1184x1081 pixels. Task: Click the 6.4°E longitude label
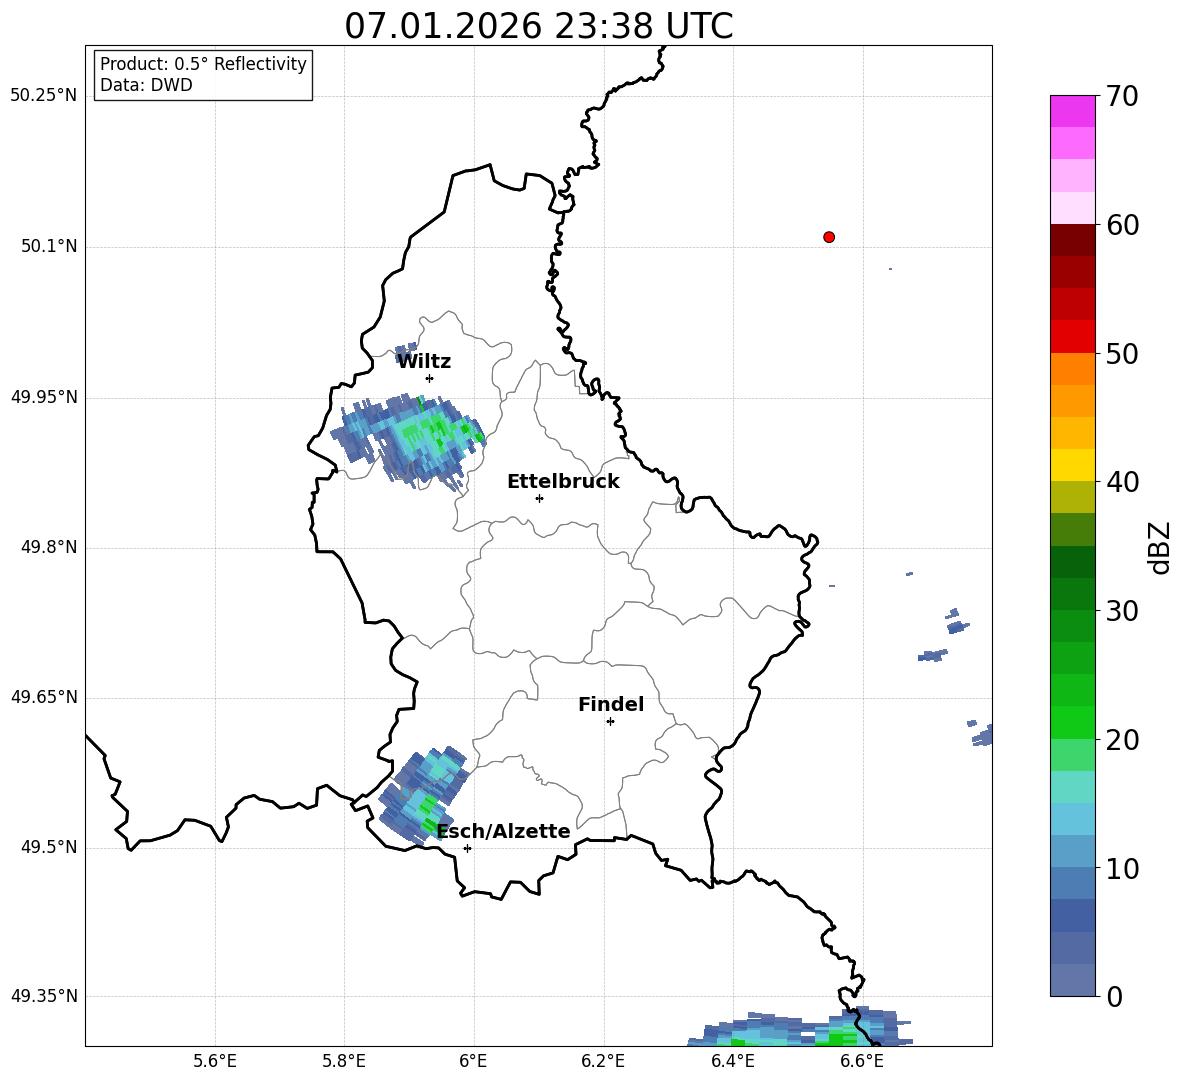732,1062
